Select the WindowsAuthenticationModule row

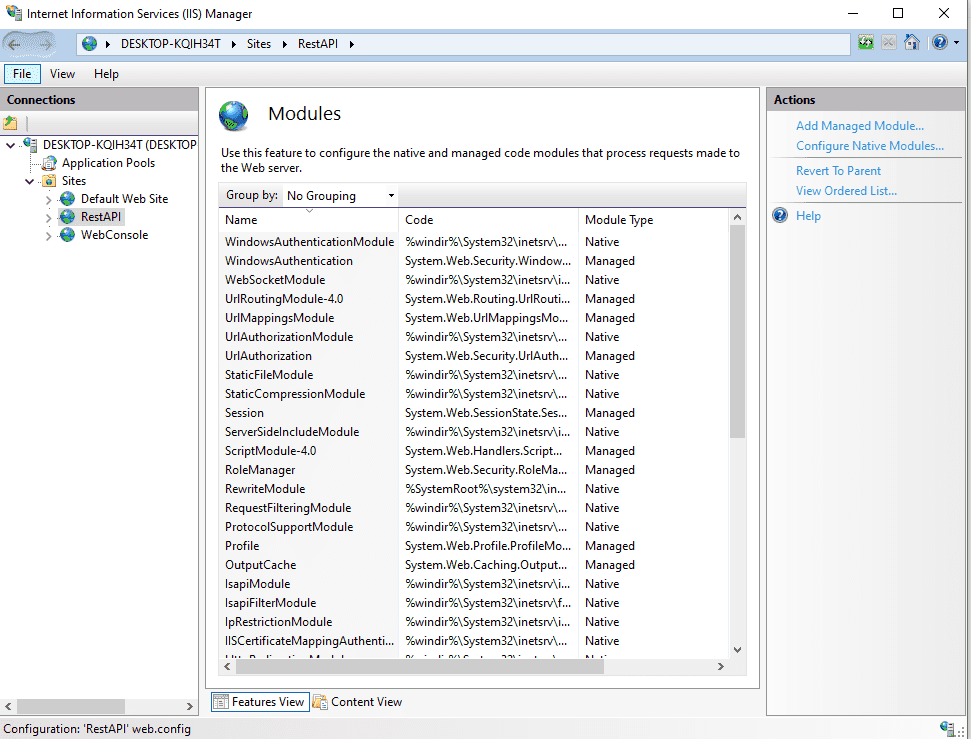[x=474, y=242]
